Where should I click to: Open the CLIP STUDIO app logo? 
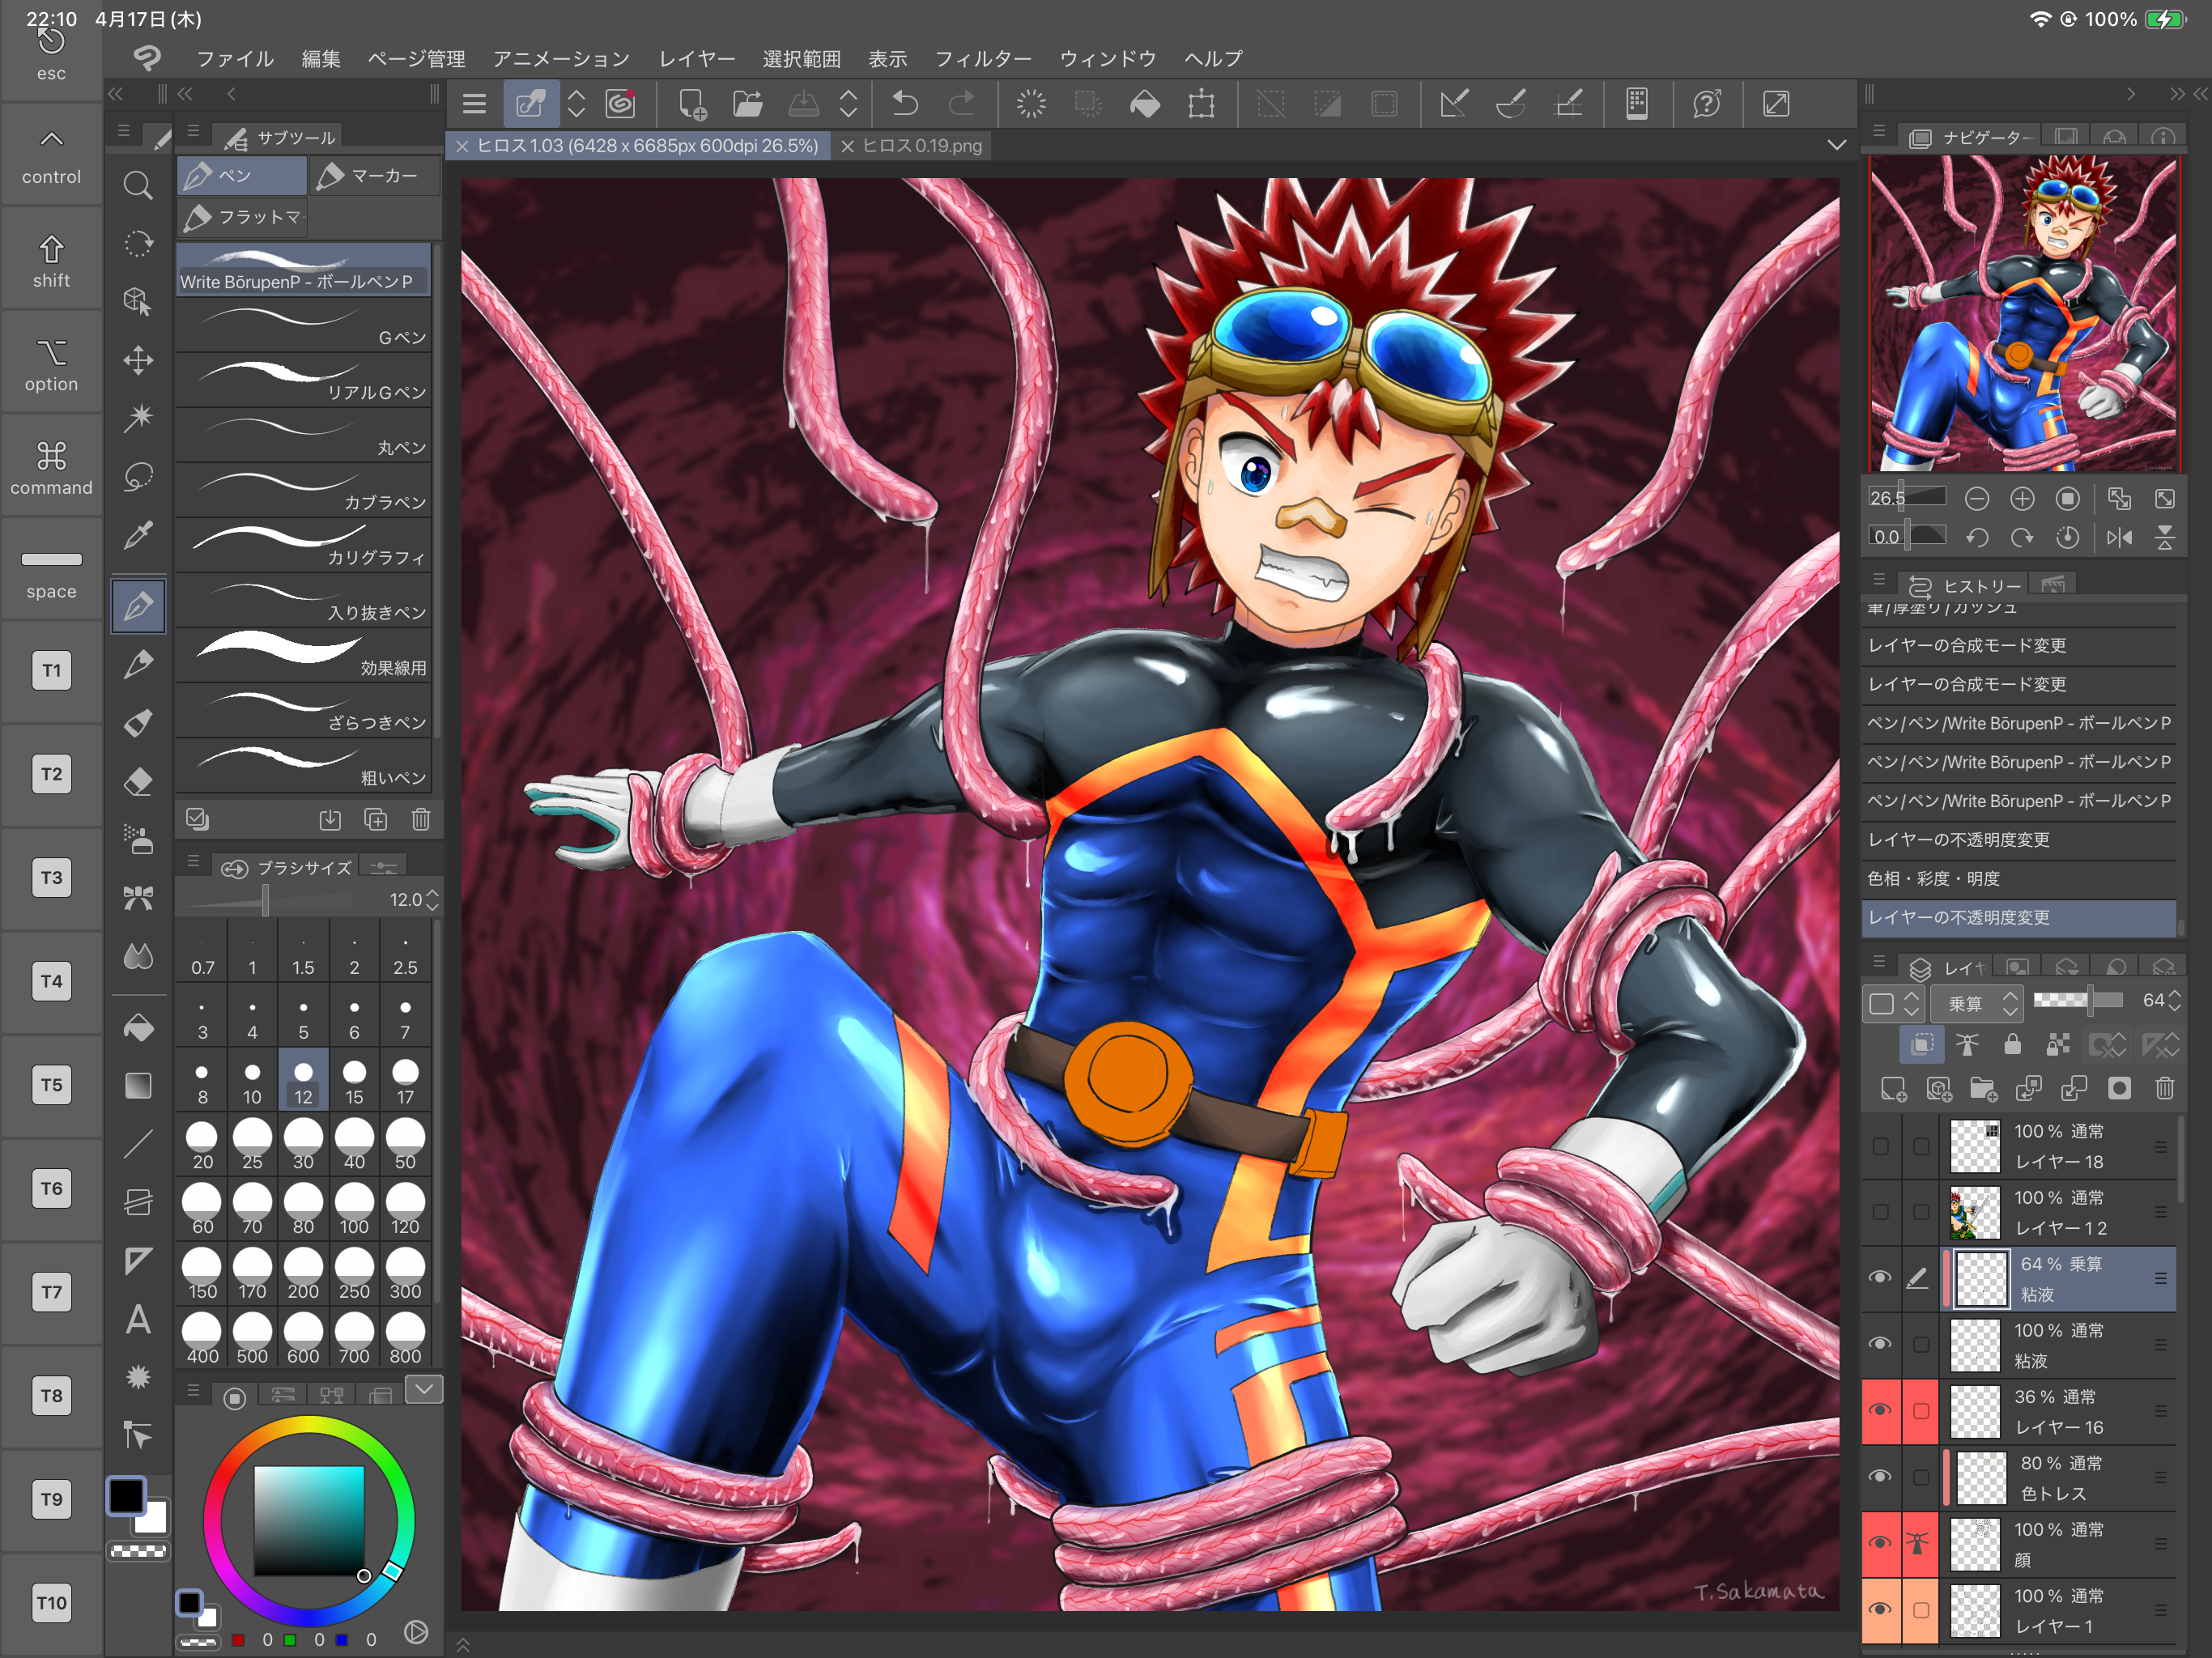pos(147,59)
